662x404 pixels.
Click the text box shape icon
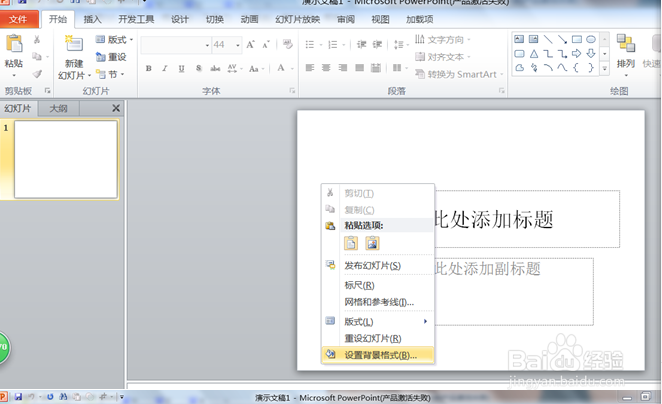click(x=519, y=40)
